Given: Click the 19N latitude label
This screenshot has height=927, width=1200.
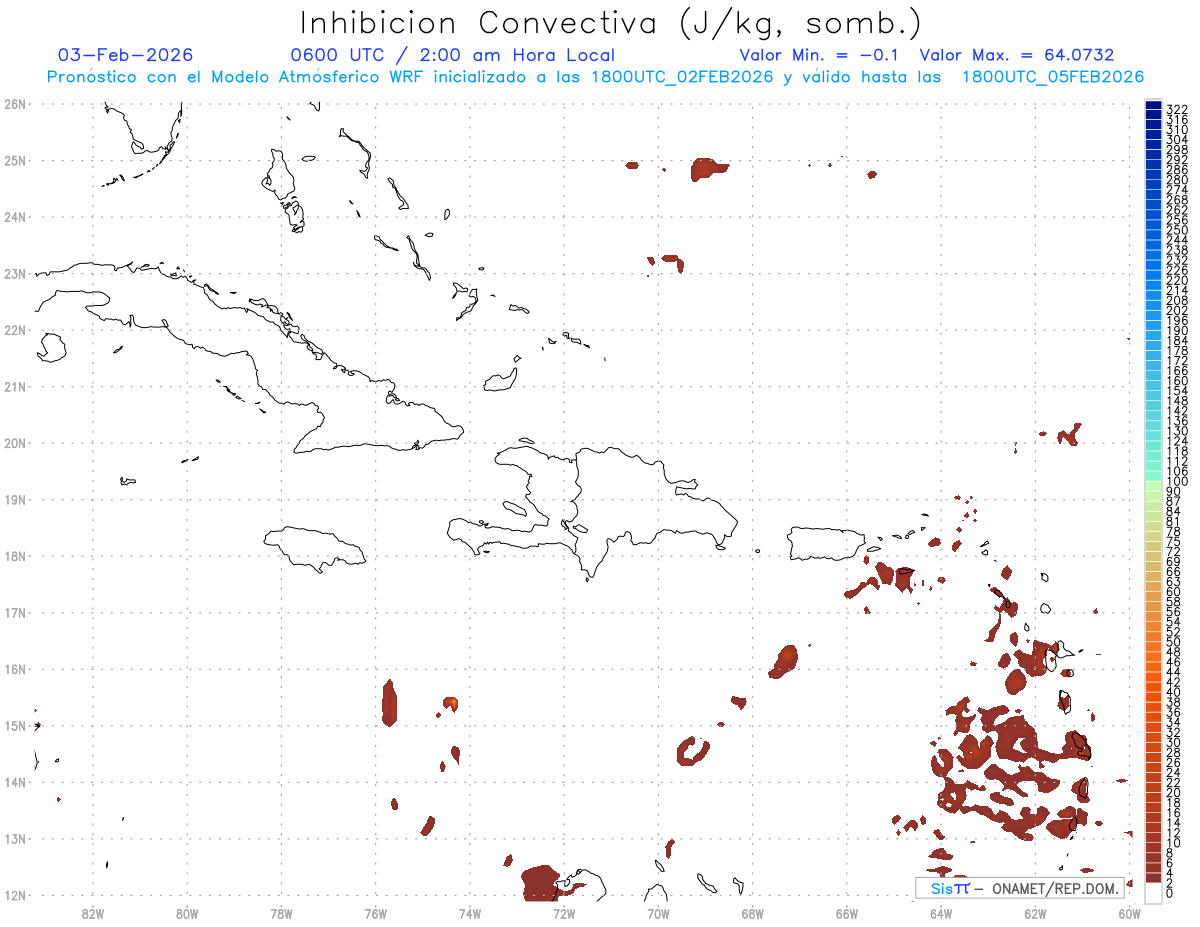Looking at the screenshot, I should (15, 499).
